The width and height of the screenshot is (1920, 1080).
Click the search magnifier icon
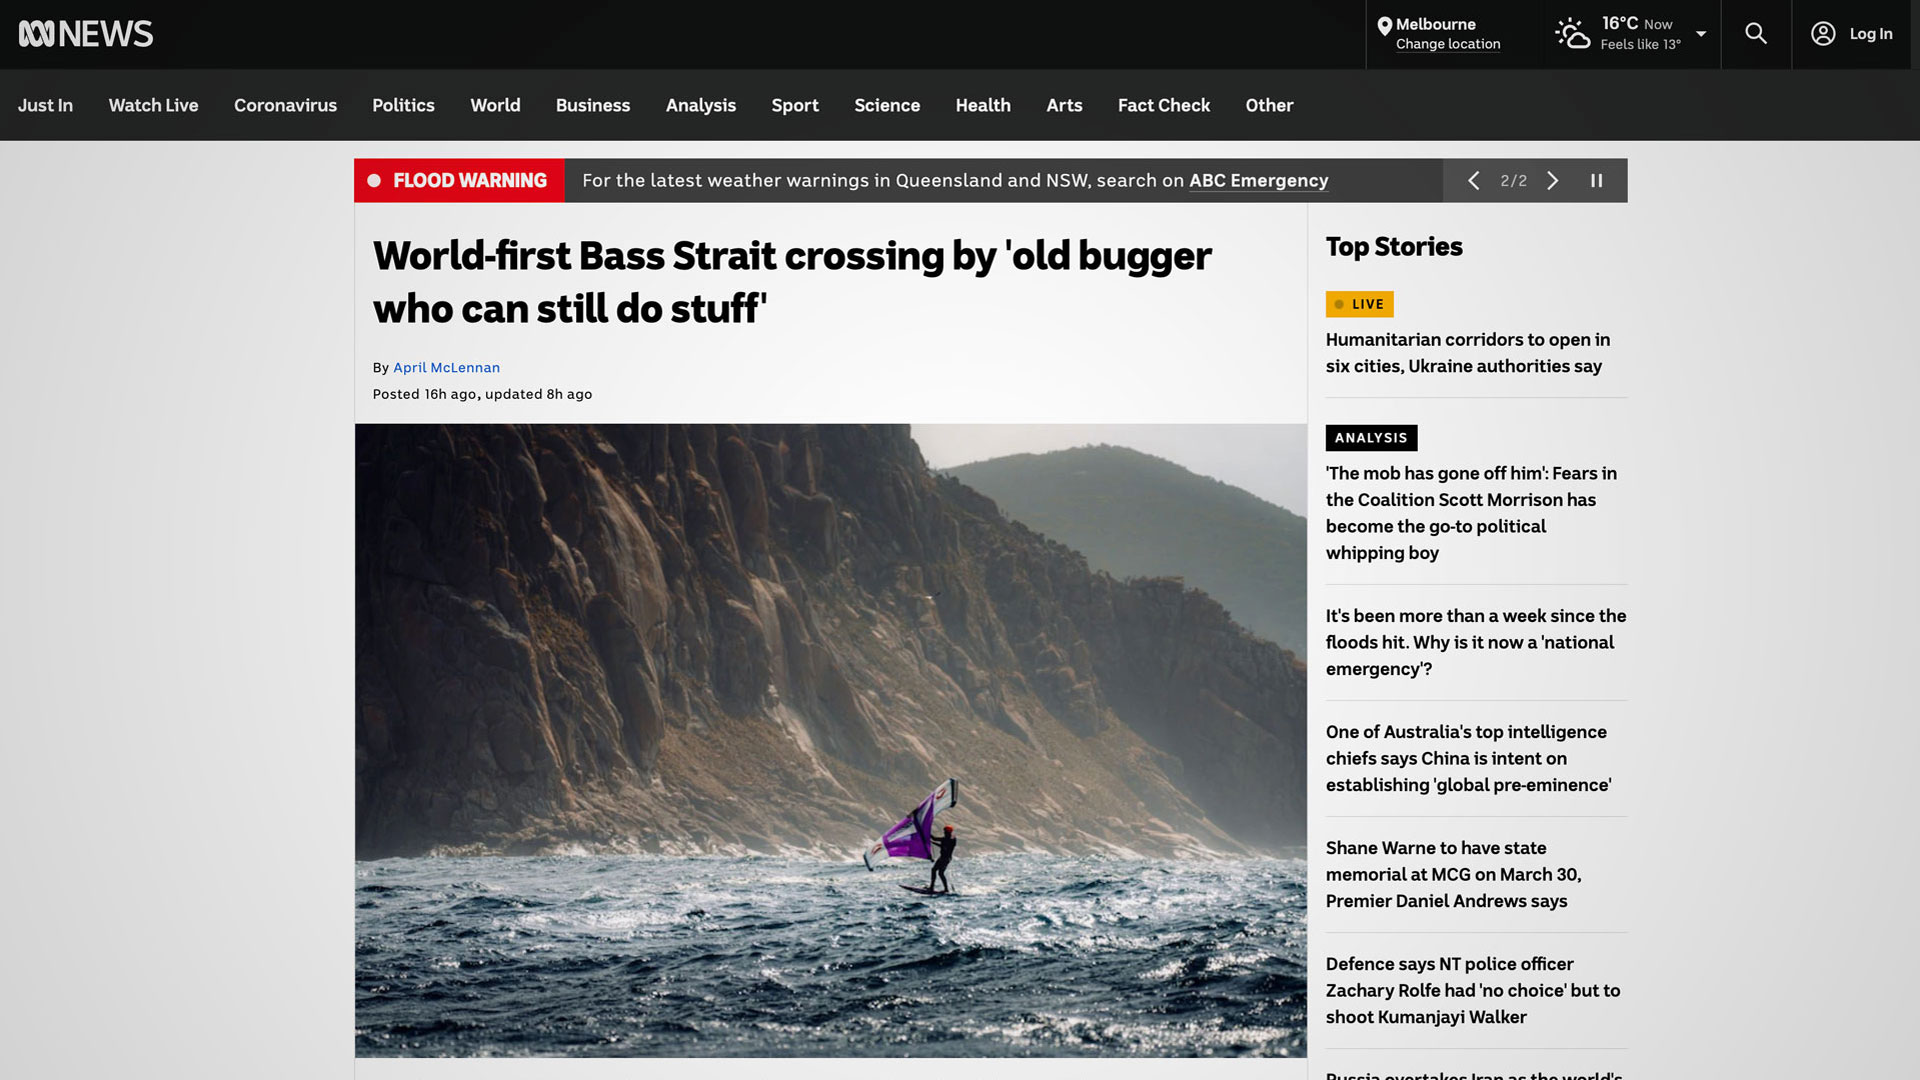pyautogui.click(x=1756, y=34)
